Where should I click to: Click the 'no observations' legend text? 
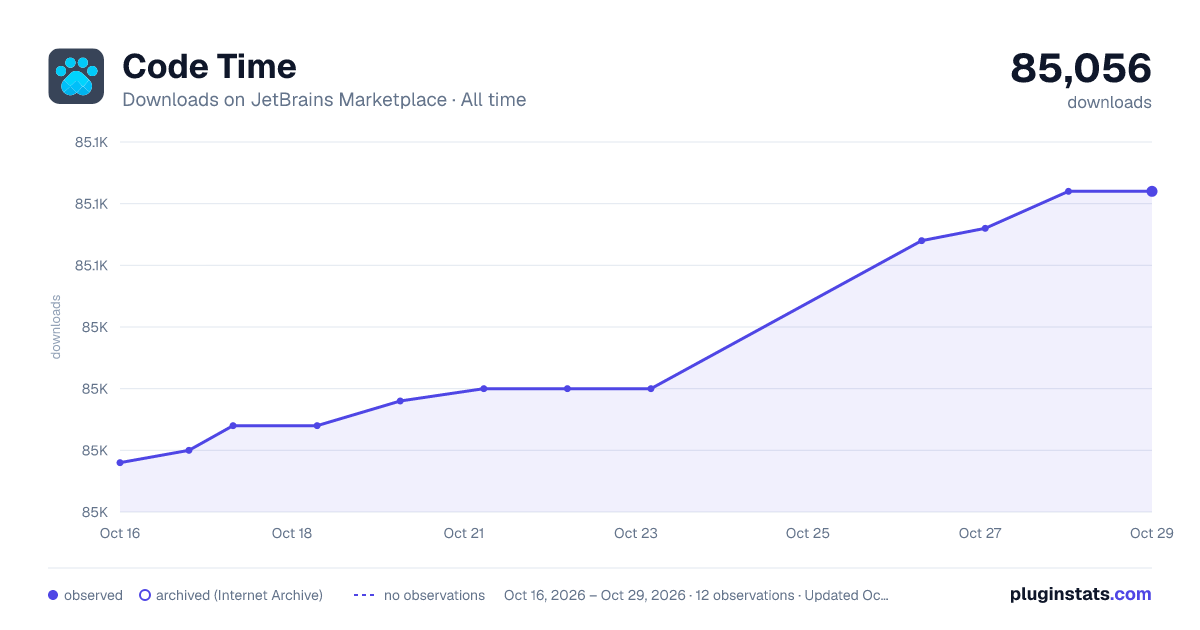(434, 595)
